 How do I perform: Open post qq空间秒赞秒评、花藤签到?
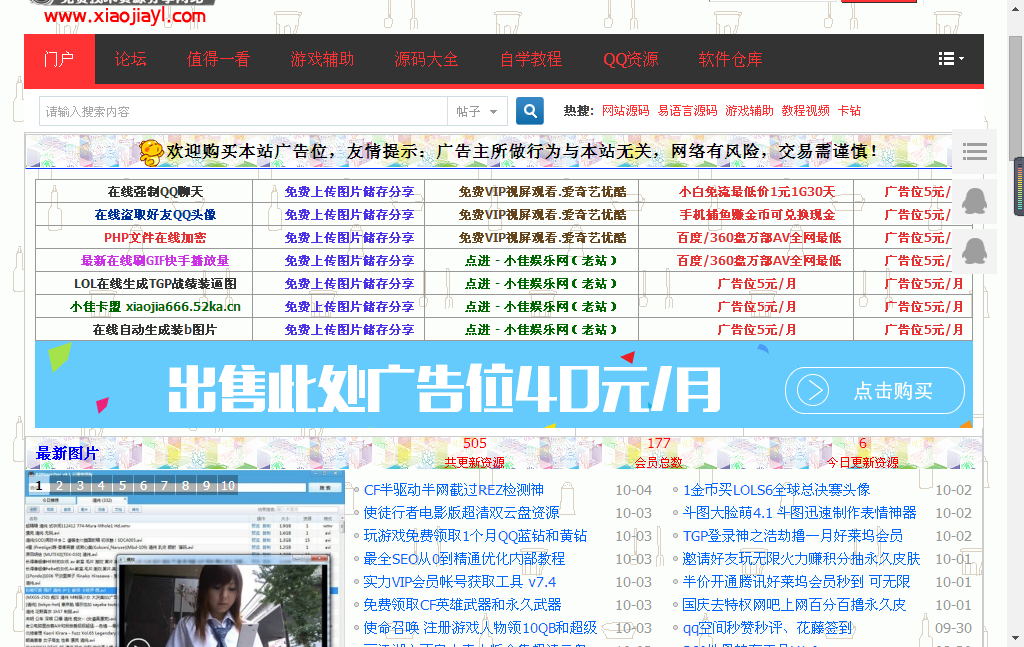[x=767, y=627]
